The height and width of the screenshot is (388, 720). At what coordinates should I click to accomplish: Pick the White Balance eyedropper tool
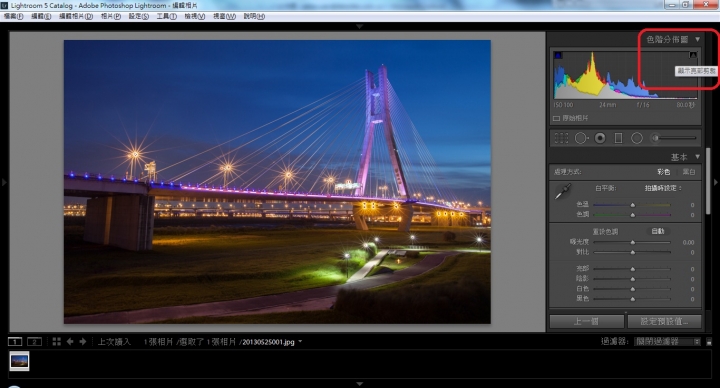click(563, 191)
